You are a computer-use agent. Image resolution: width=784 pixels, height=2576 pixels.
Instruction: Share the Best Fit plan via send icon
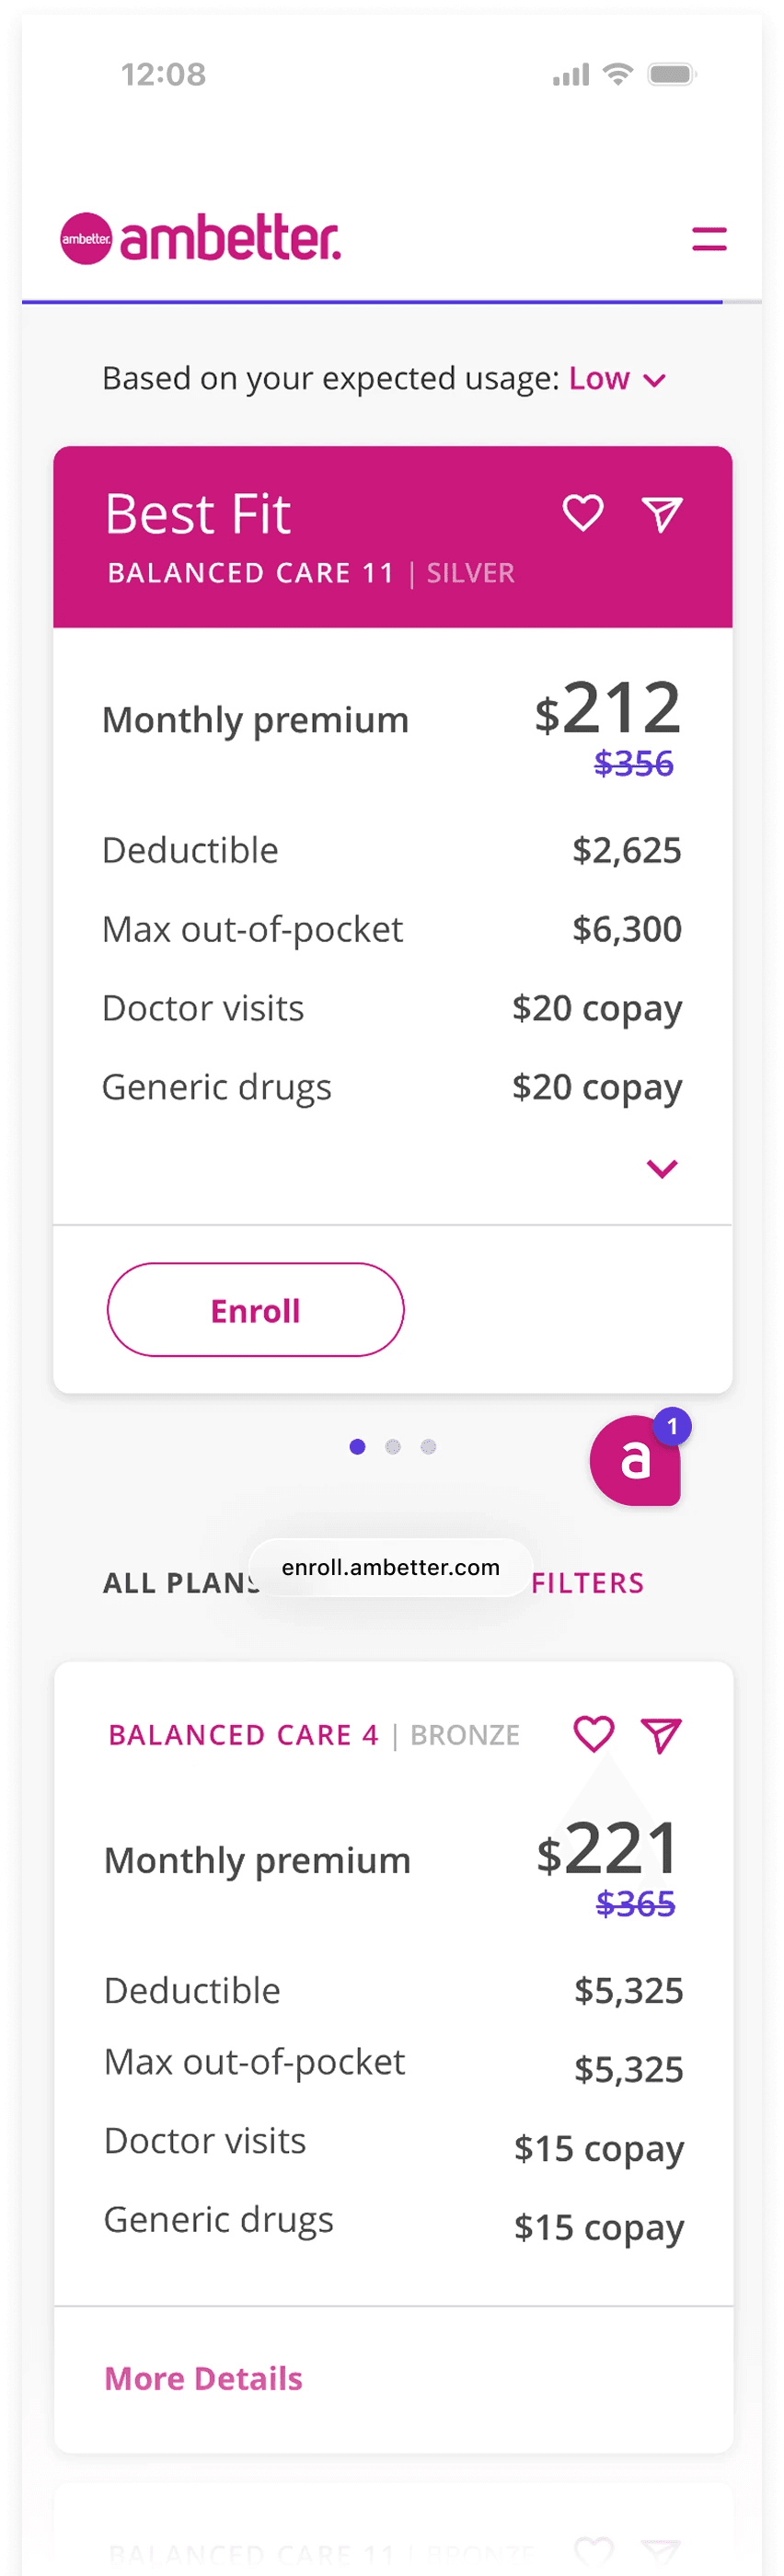click(662, 513)
